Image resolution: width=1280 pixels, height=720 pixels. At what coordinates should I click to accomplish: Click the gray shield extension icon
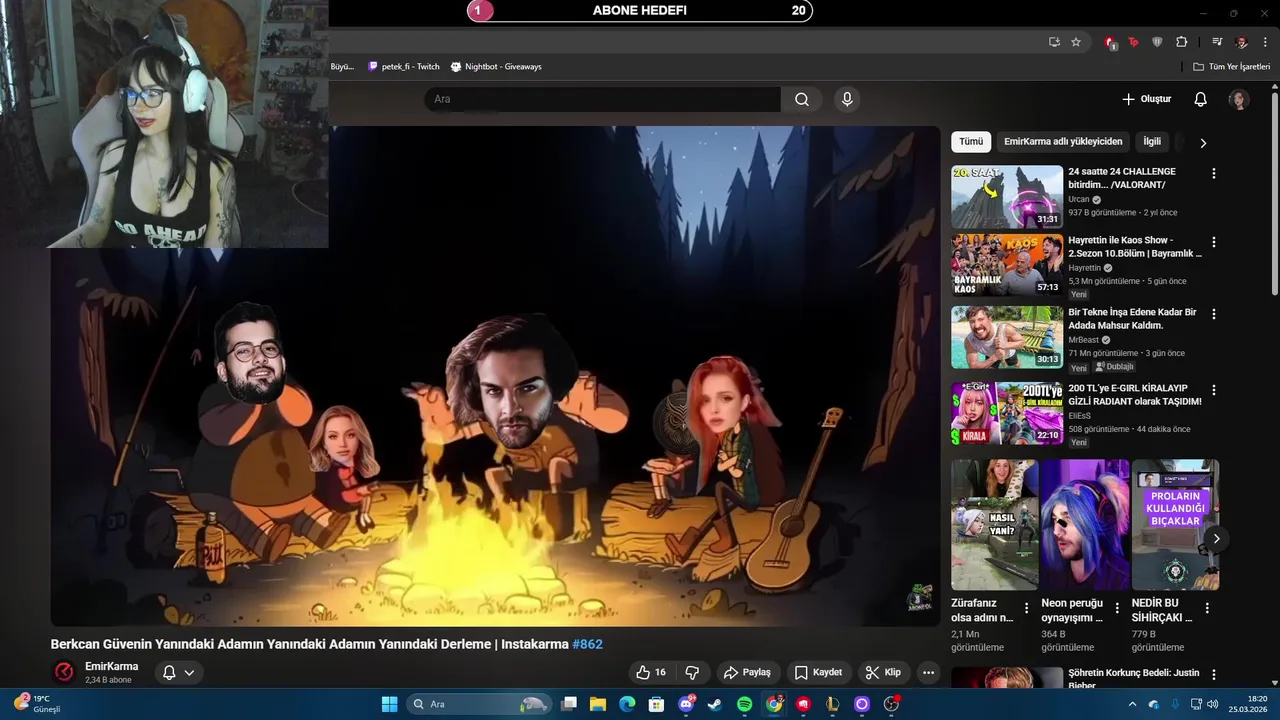[x=1157, y=42]
